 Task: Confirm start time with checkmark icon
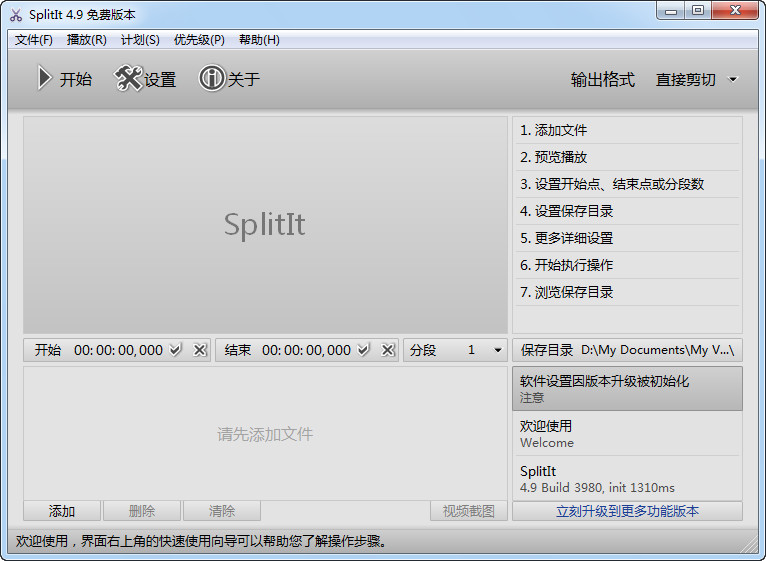tap(175, 350)
